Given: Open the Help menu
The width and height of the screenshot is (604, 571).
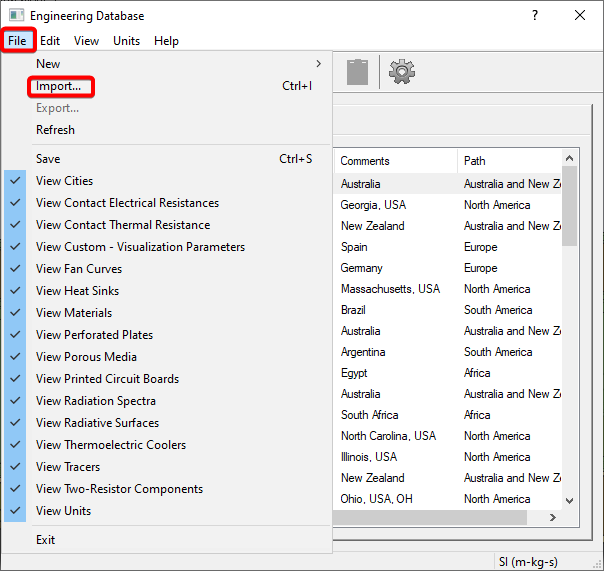Looking at the screenshot, I should 166,41.
